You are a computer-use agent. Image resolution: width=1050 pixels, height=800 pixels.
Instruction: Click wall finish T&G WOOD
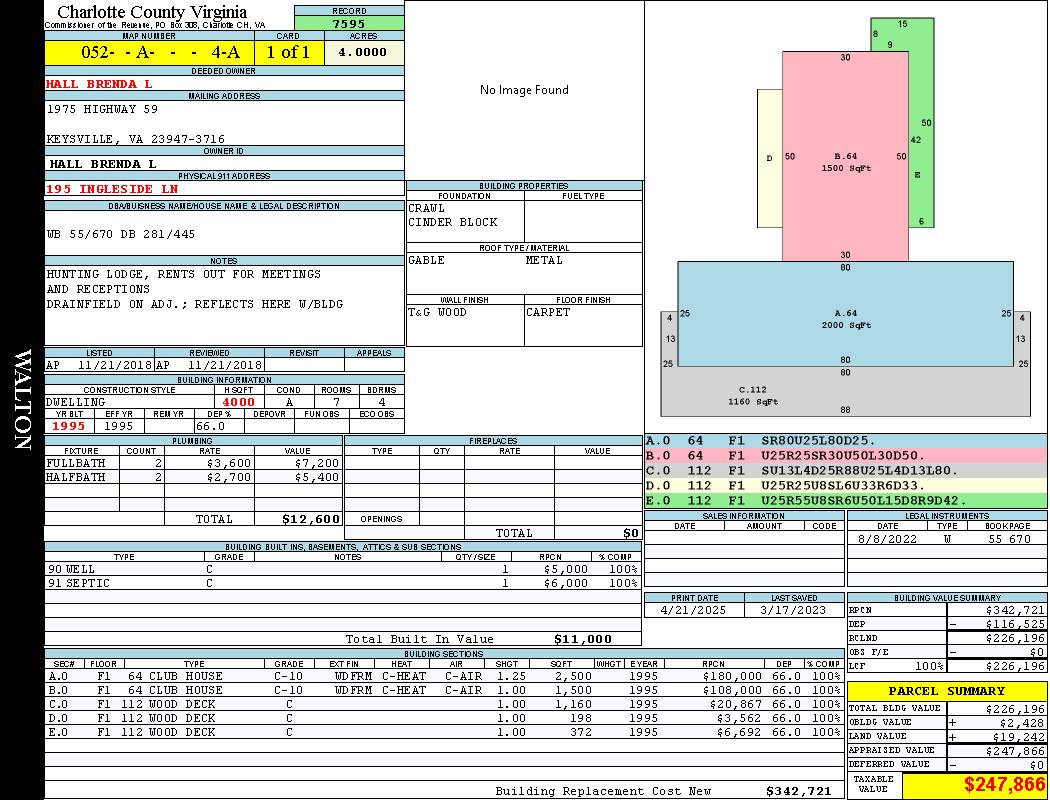point(437,313)
